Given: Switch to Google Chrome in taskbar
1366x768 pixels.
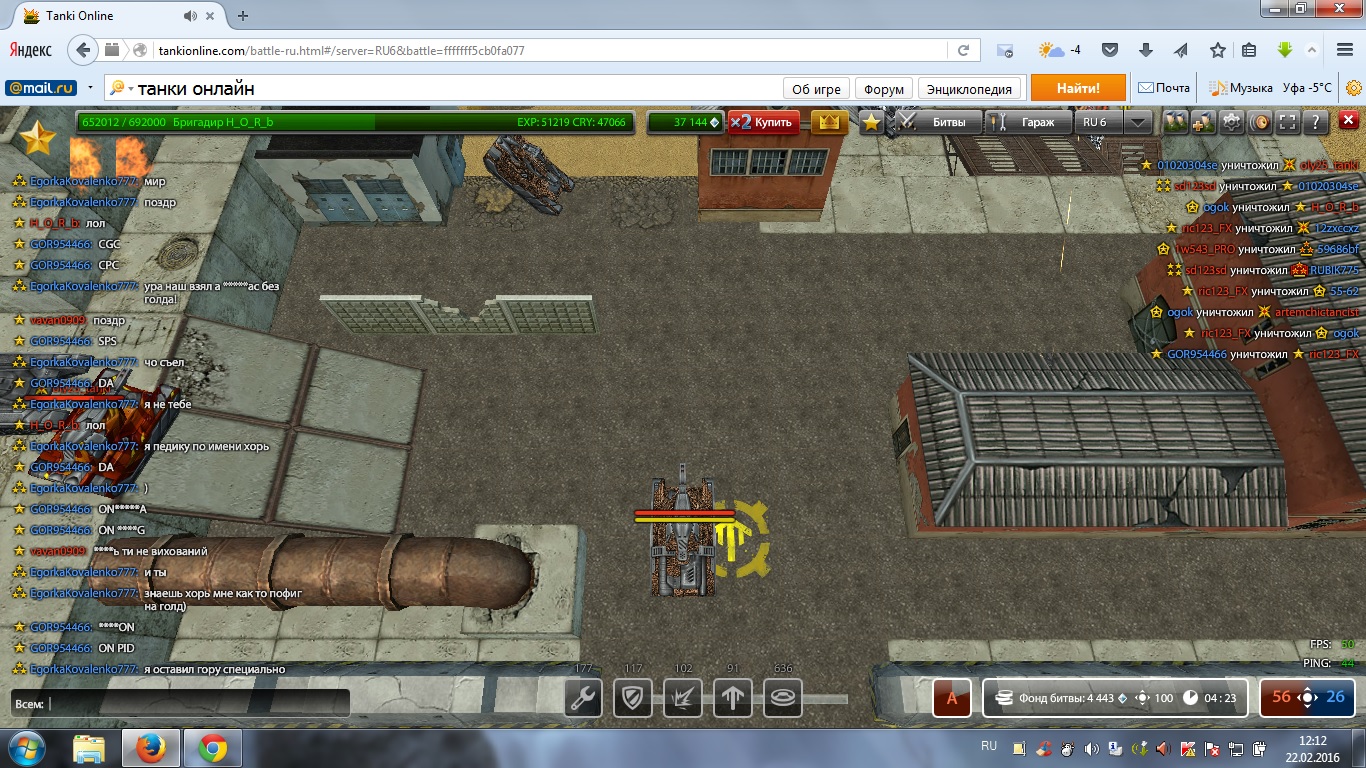Looking at the screenshot, I should (x=211, y=748).
